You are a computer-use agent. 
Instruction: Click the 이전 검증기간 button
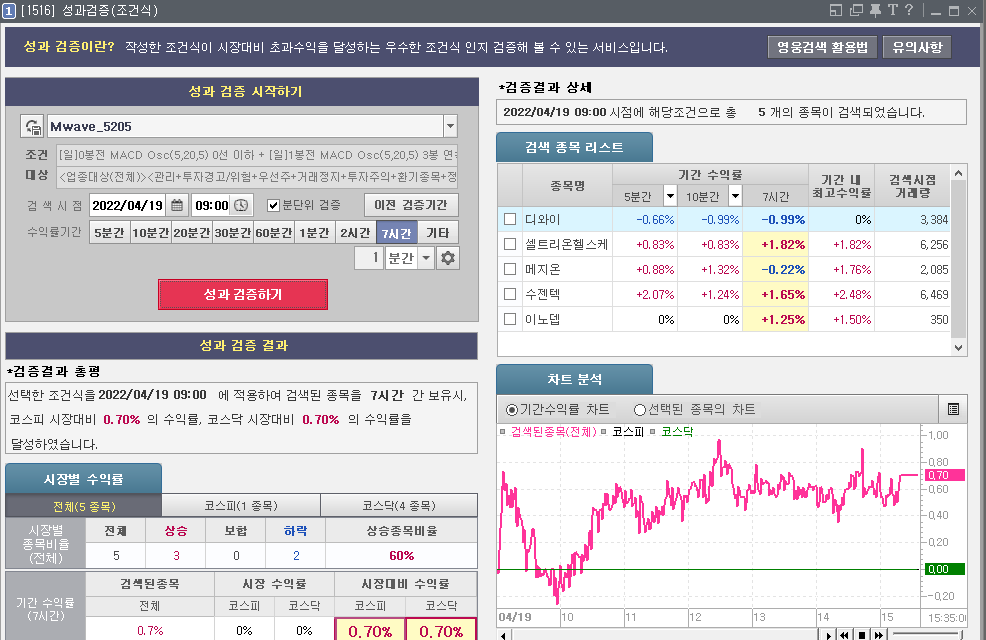411,205
